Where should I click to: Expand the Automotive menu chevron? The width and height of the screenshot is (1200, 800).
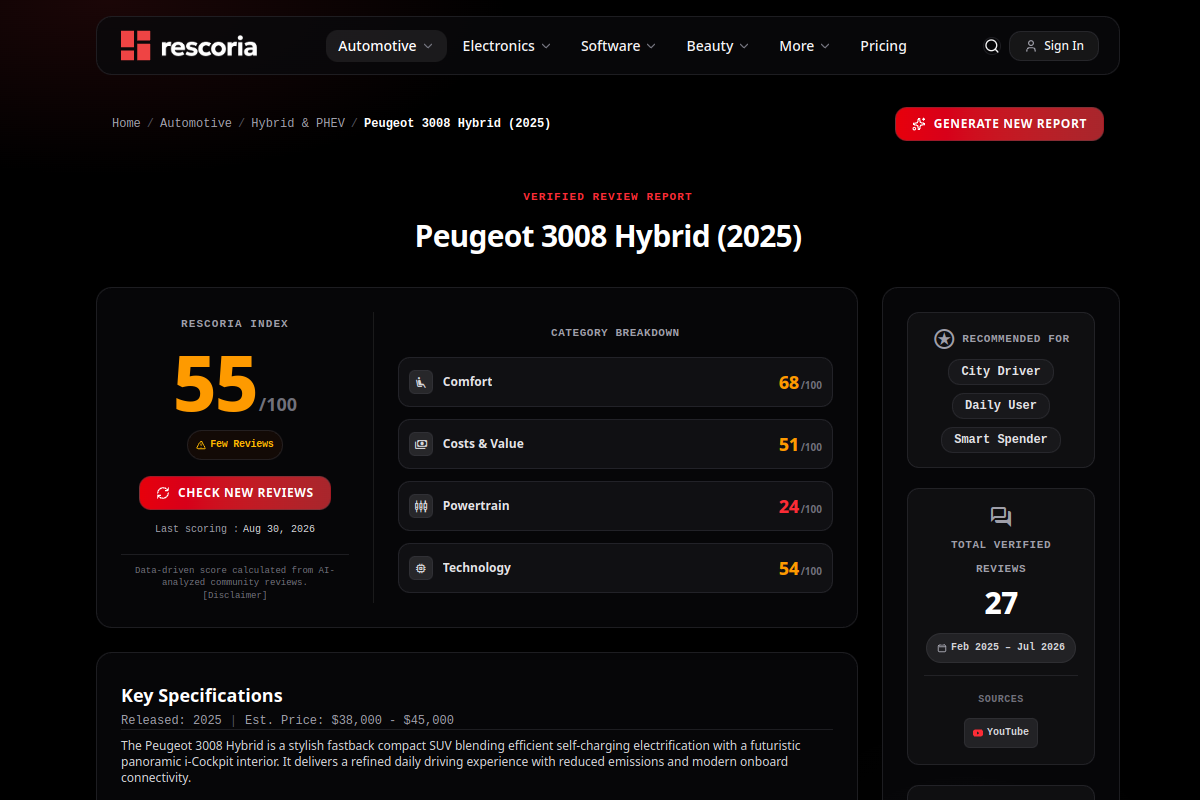point(428,46)
